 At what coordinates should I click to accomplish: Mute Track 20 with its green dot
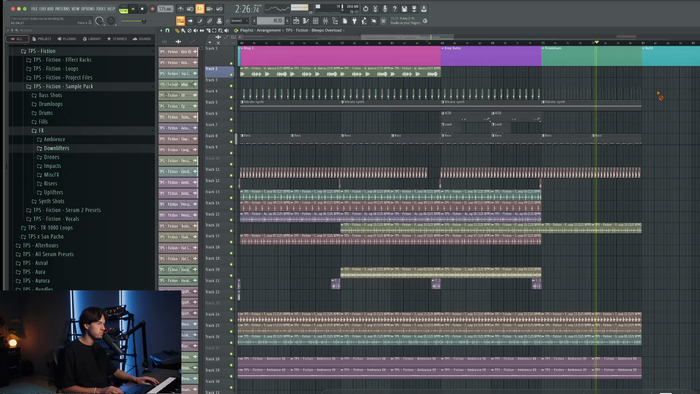[x=231, y=275]
